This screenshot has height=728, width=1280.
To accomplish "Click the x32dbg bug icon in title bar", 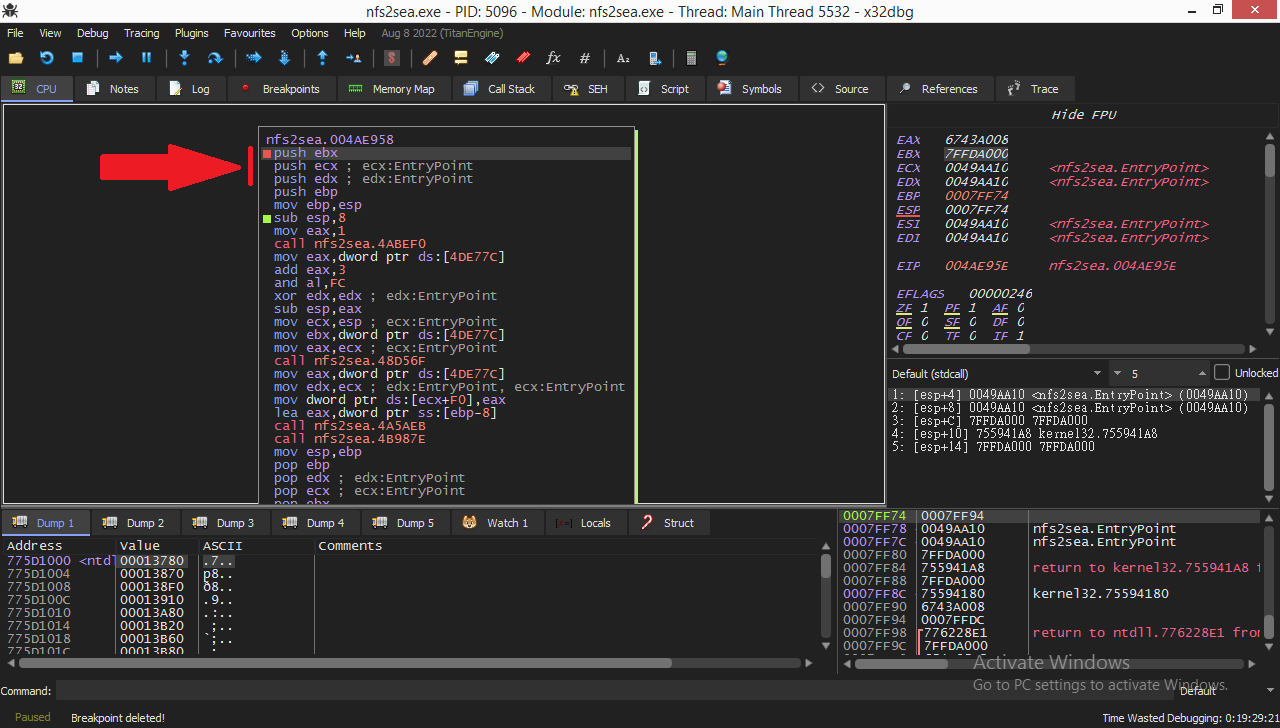I will (11, 11).
